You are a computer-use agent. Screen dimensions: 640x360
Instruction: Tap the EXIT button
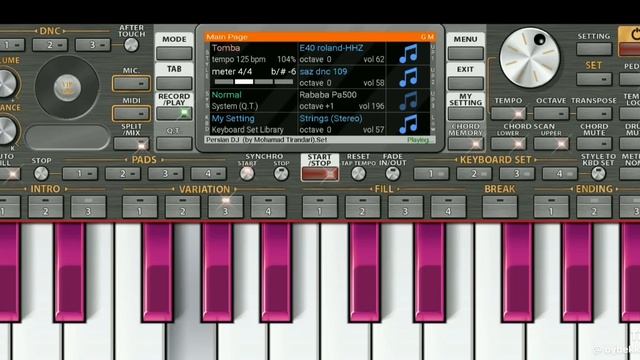[465, 83]
